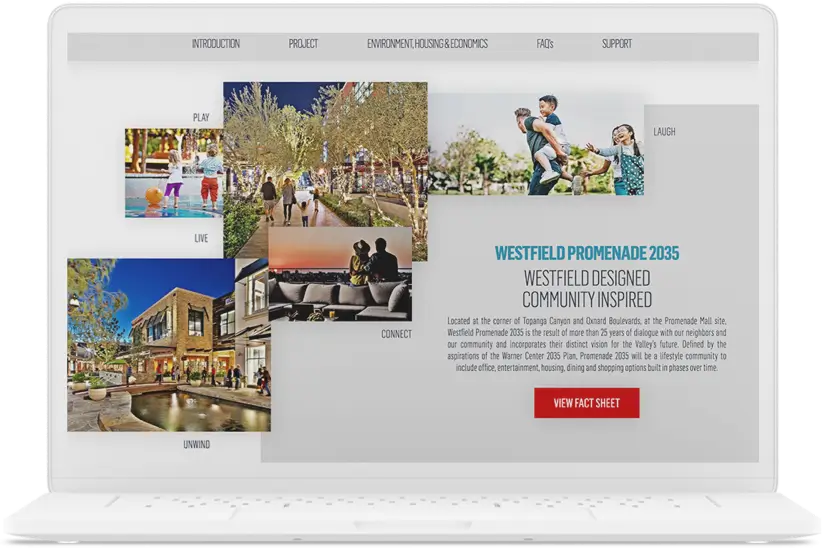Screen dimensions: 822x548
Task: Open the CONNECT couple at sunset photo
Action: pyautogui.click(x=340, y=274)
